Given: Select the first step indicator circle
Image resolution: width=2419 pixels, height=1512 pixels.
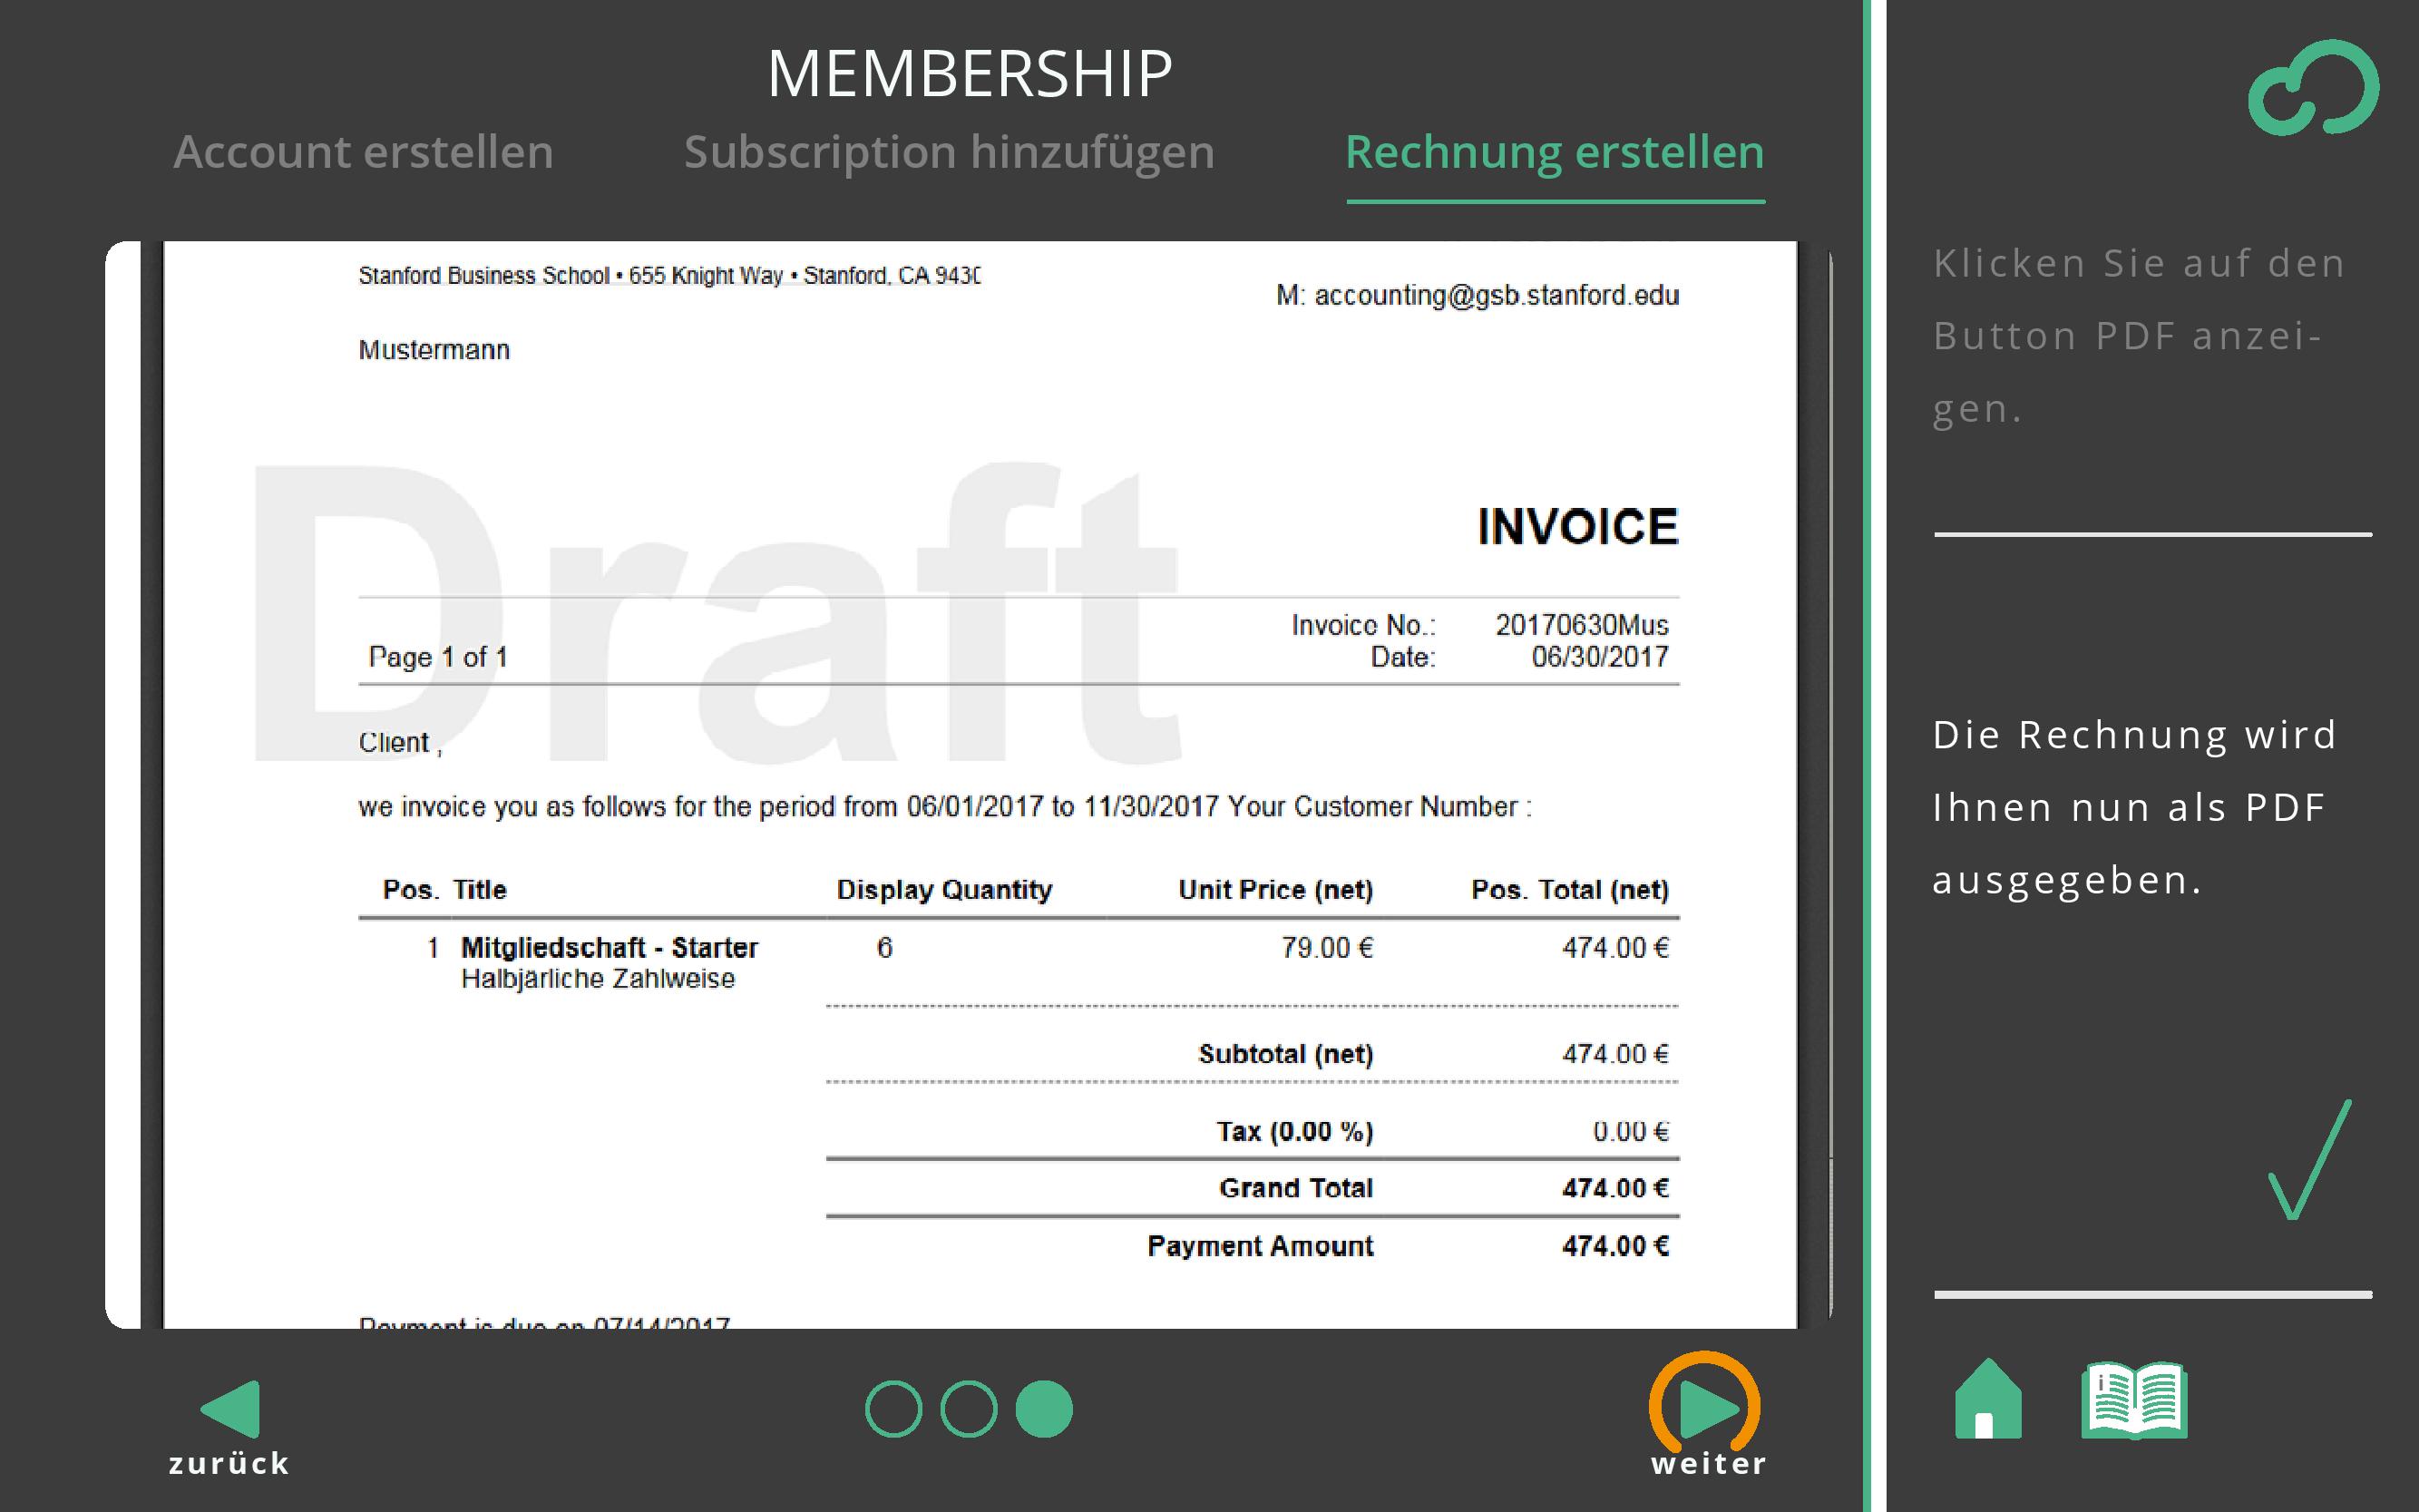Looking at the screenshot, I should (893, 1409).
